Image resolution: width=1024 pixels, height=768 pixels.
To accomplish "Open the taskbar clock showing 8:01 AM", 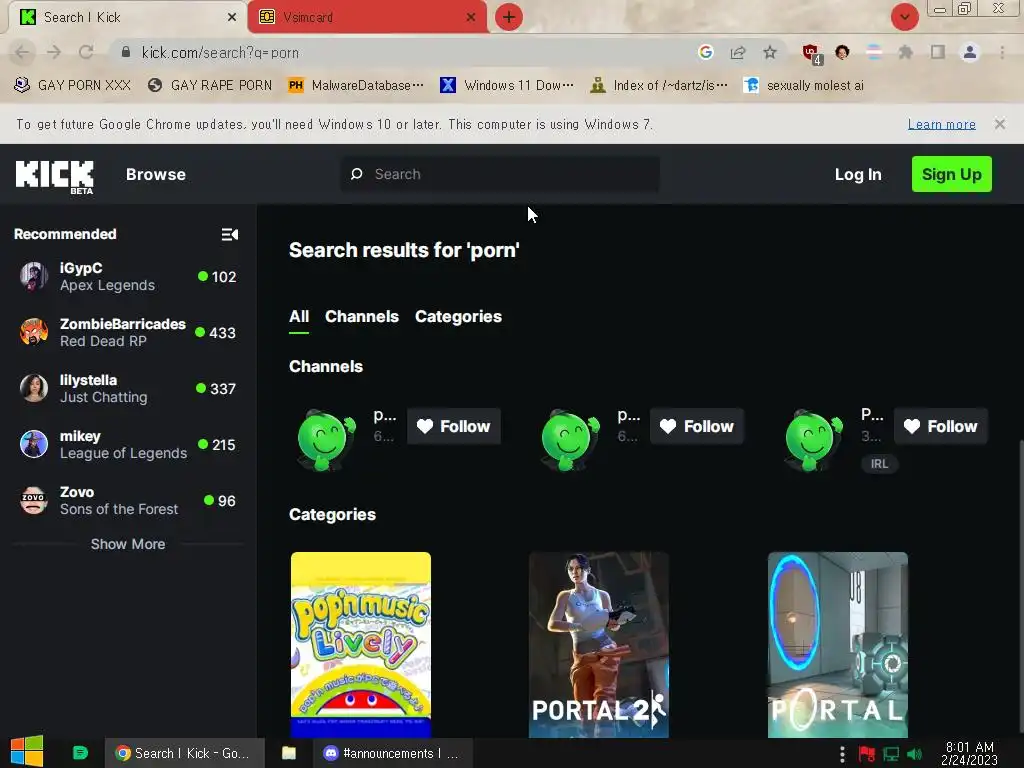I will 969,754.
